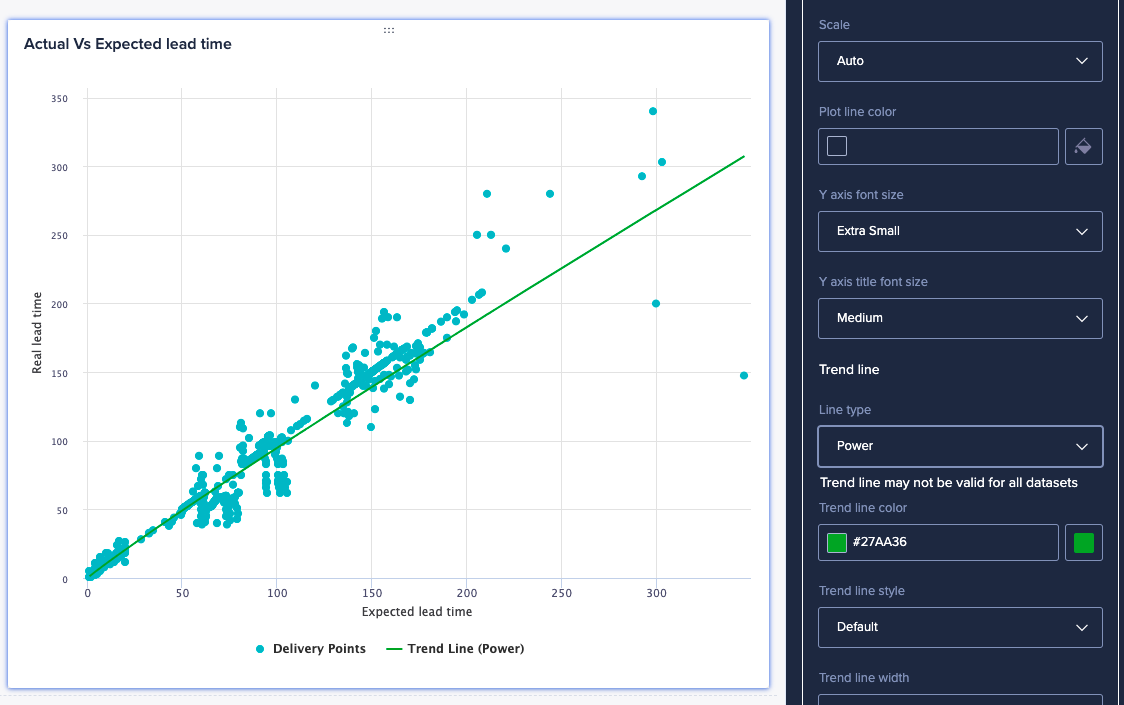Toggle the Delivery Points legend series

[310, 649]
